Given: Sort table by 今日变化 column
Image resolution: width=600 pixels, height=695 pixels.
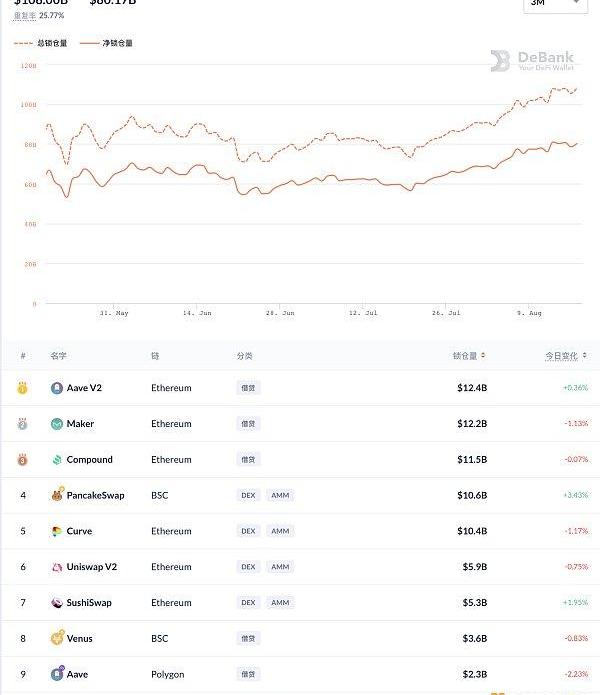Looking at the screenshot, I should pos(565,355).
